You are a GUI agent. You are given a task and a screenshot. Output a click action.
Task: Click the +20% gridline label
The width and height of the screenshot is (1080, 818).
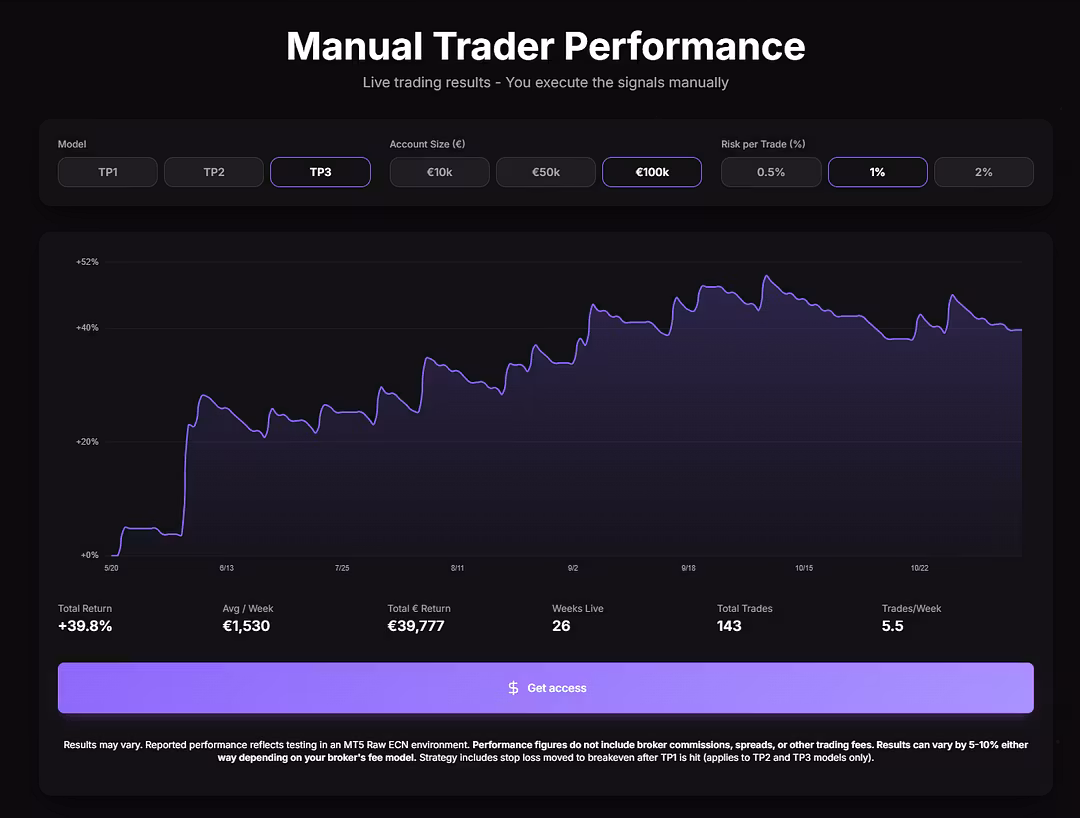coord(87,442)
